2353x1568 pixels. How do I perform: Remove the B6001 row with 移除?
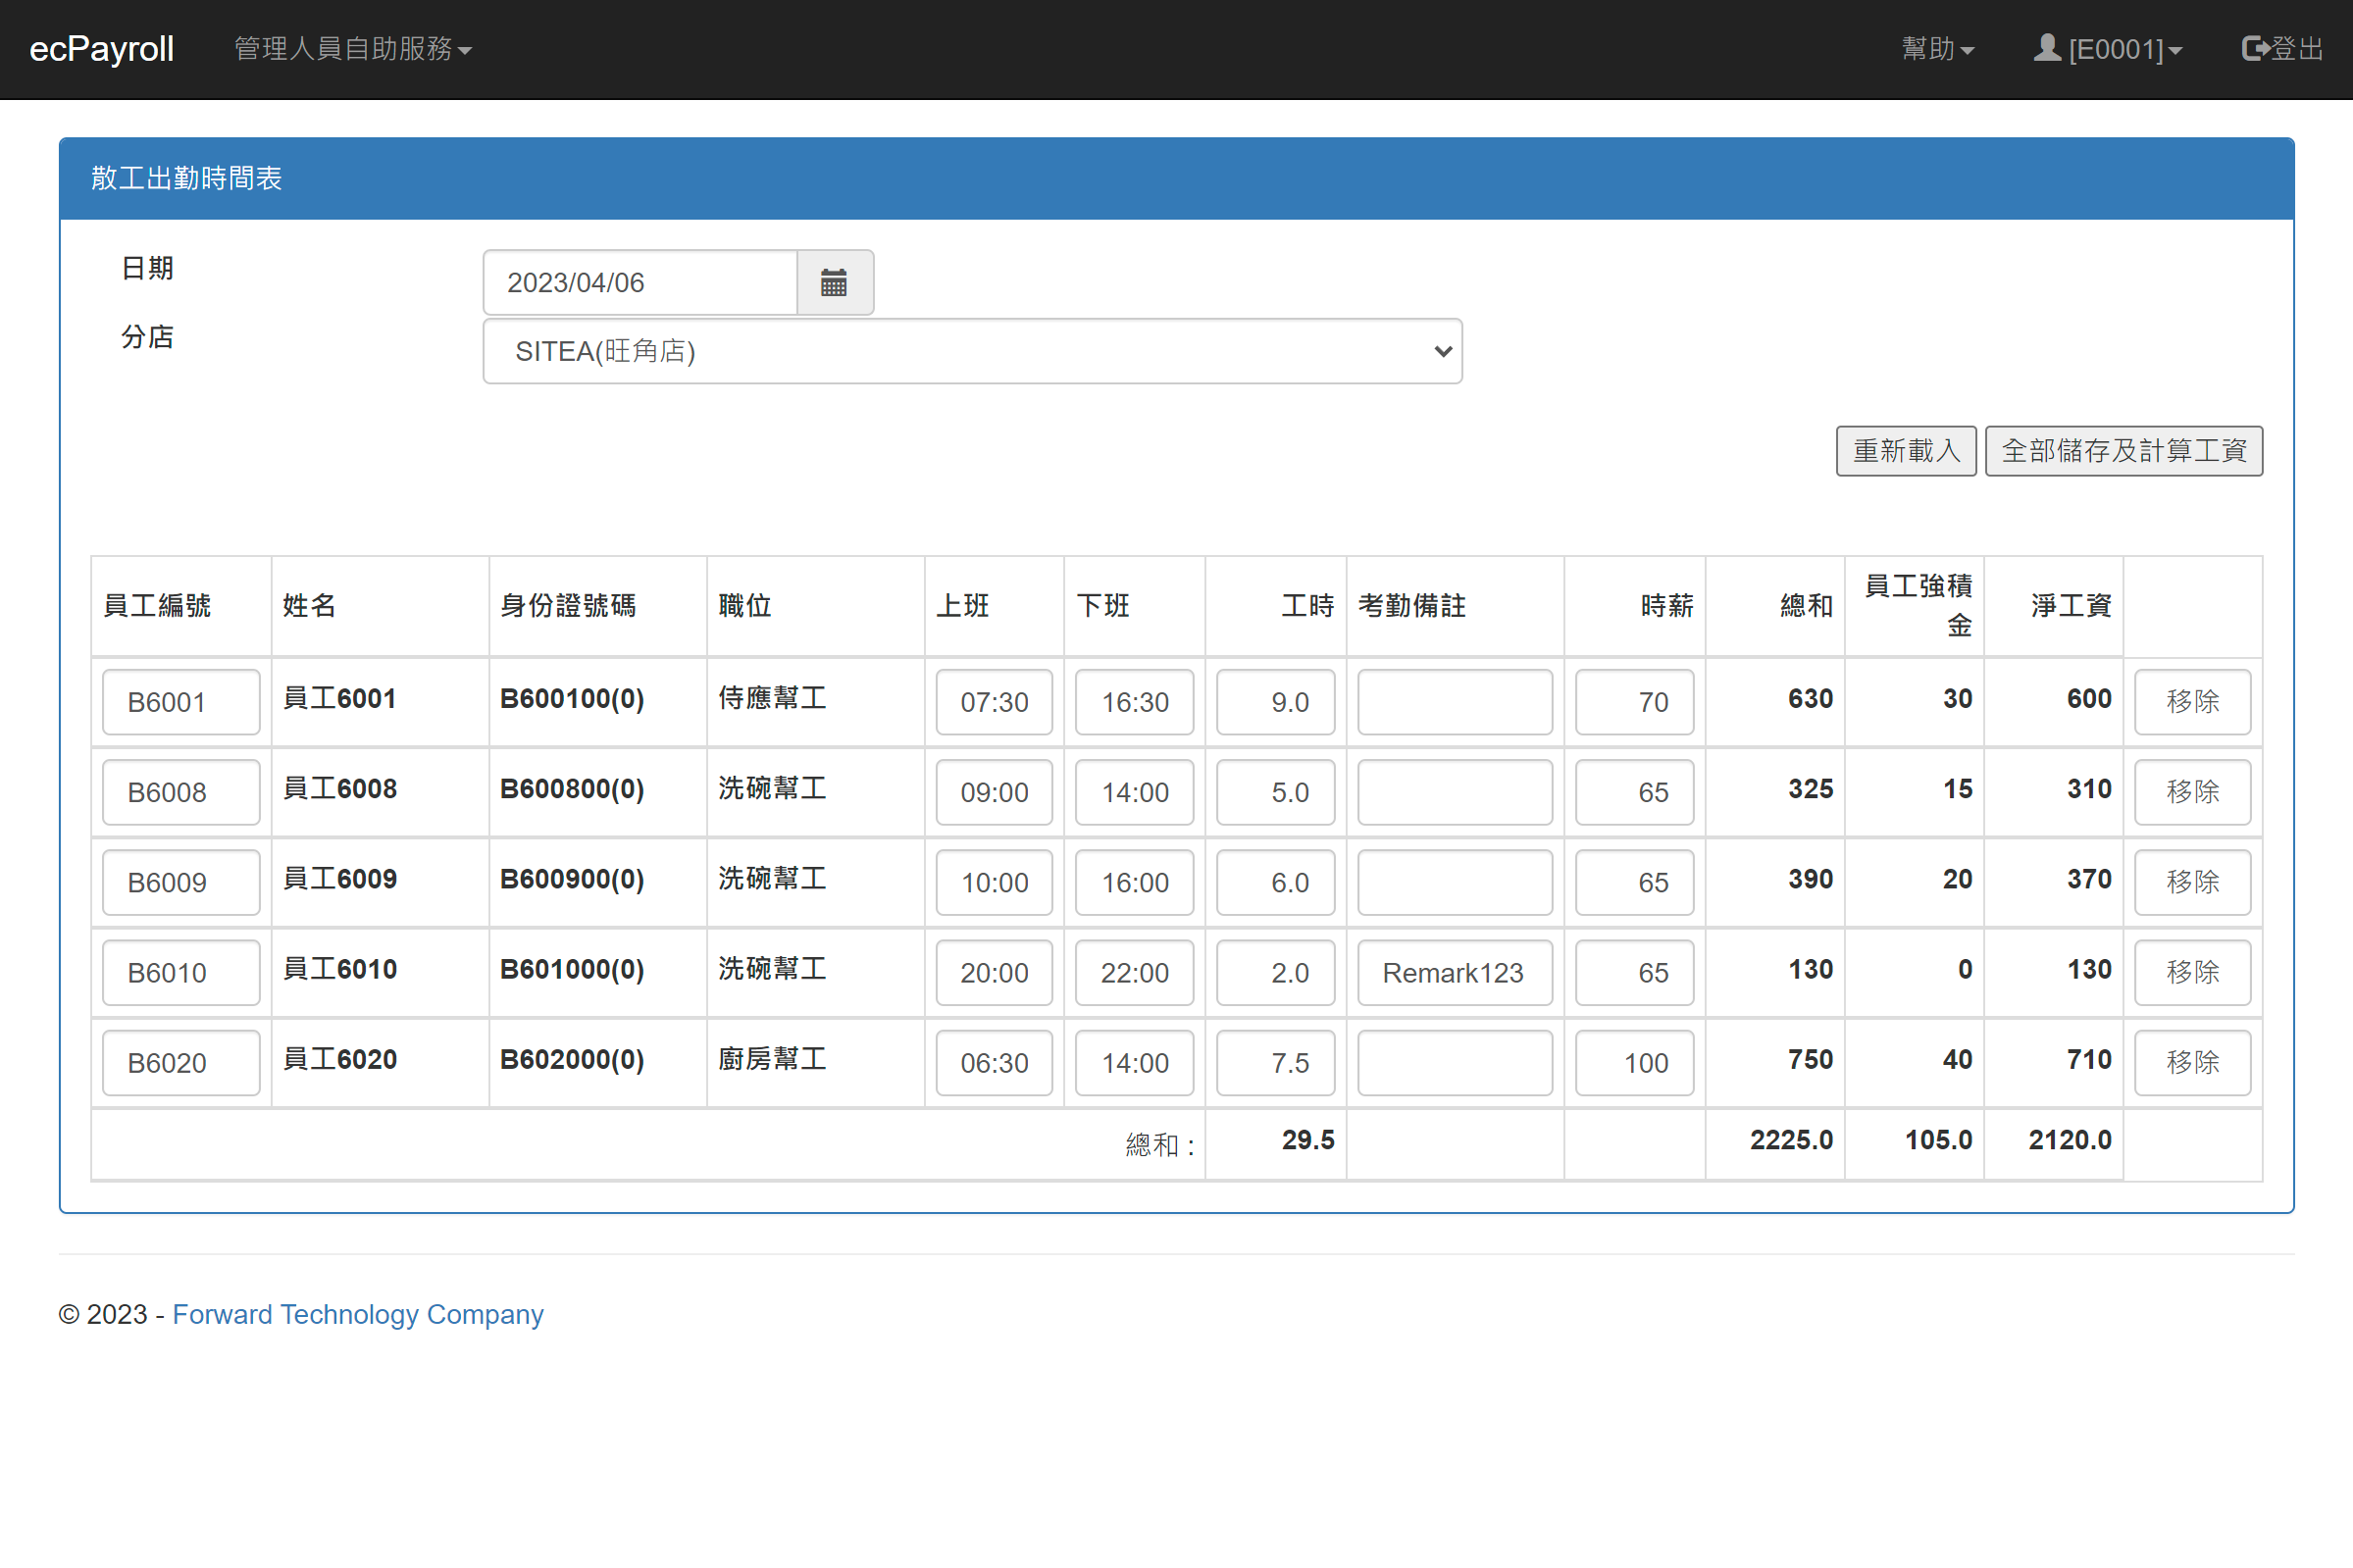point(2192,702)
